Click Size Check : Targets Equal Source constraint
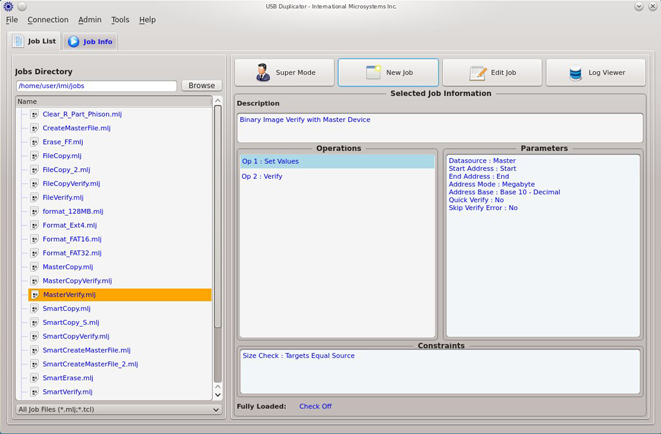 point(298,356)
